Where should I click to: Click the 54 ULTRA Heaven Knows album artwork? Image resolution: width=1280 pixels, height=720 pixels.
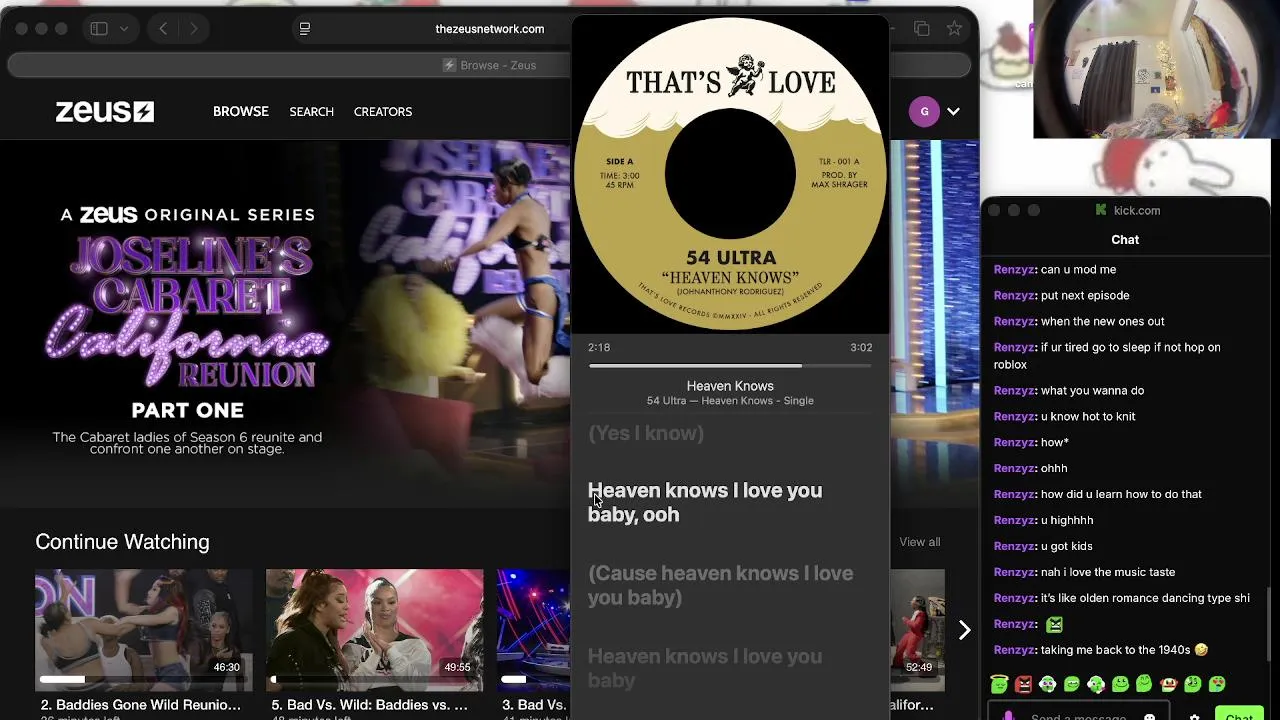click(730, 174)
